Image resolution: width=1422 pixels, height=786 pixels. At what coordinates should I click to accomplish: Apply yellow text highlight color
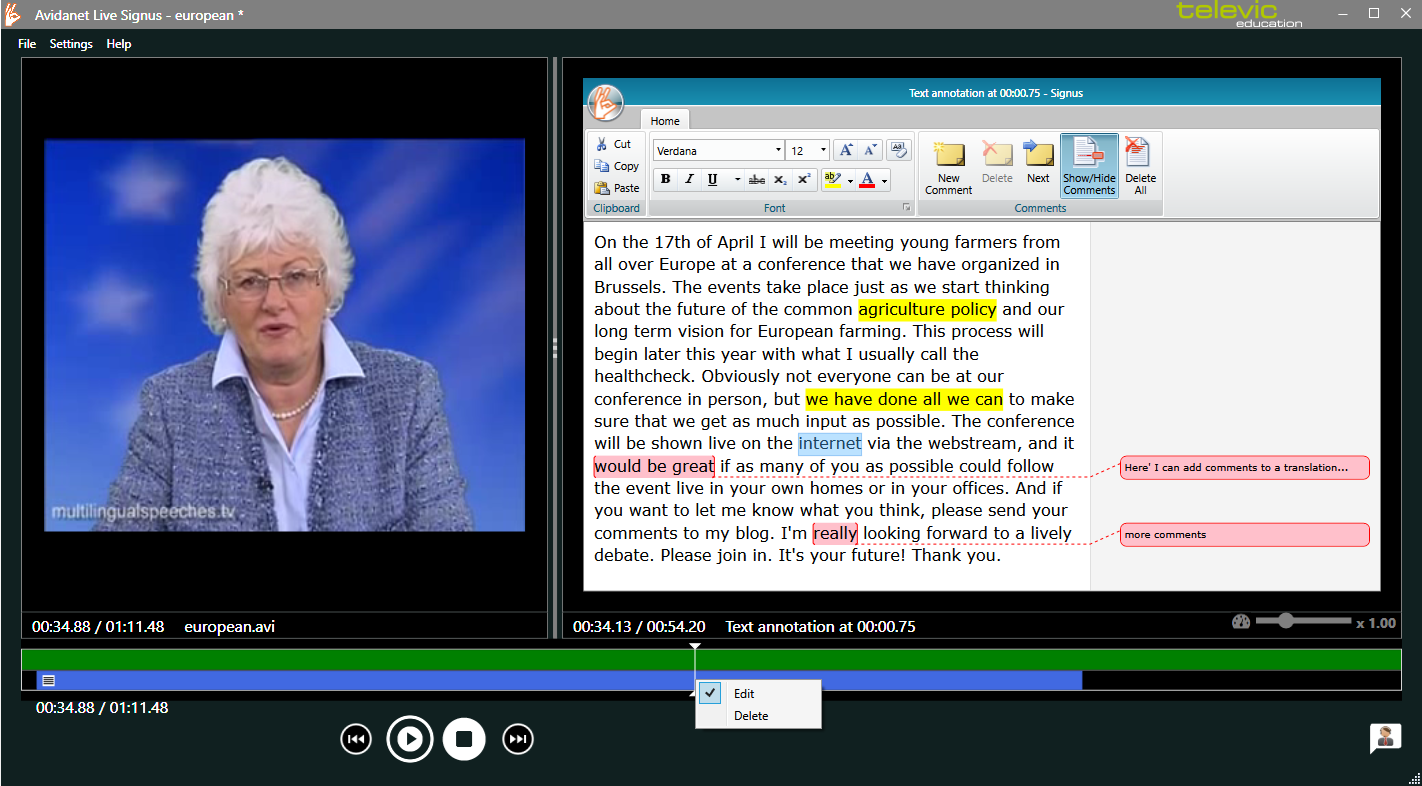click(x=832, y=180)
